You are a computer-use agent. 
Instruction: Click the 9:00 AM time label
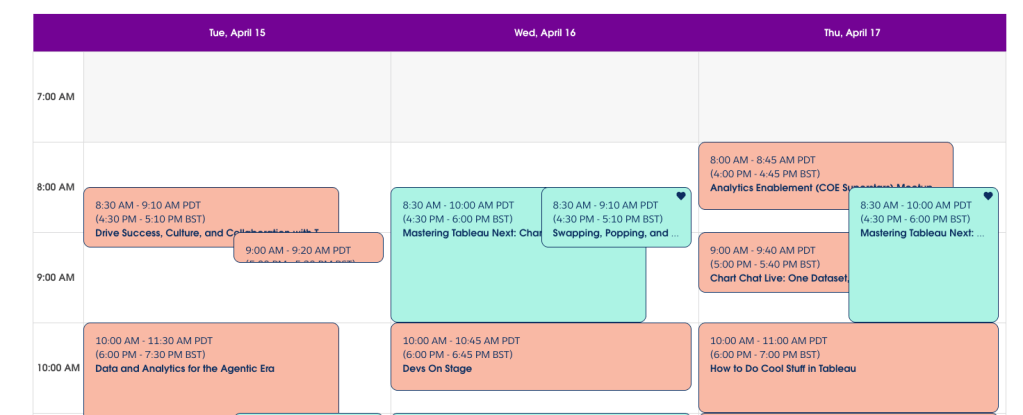tap(56, 277)
